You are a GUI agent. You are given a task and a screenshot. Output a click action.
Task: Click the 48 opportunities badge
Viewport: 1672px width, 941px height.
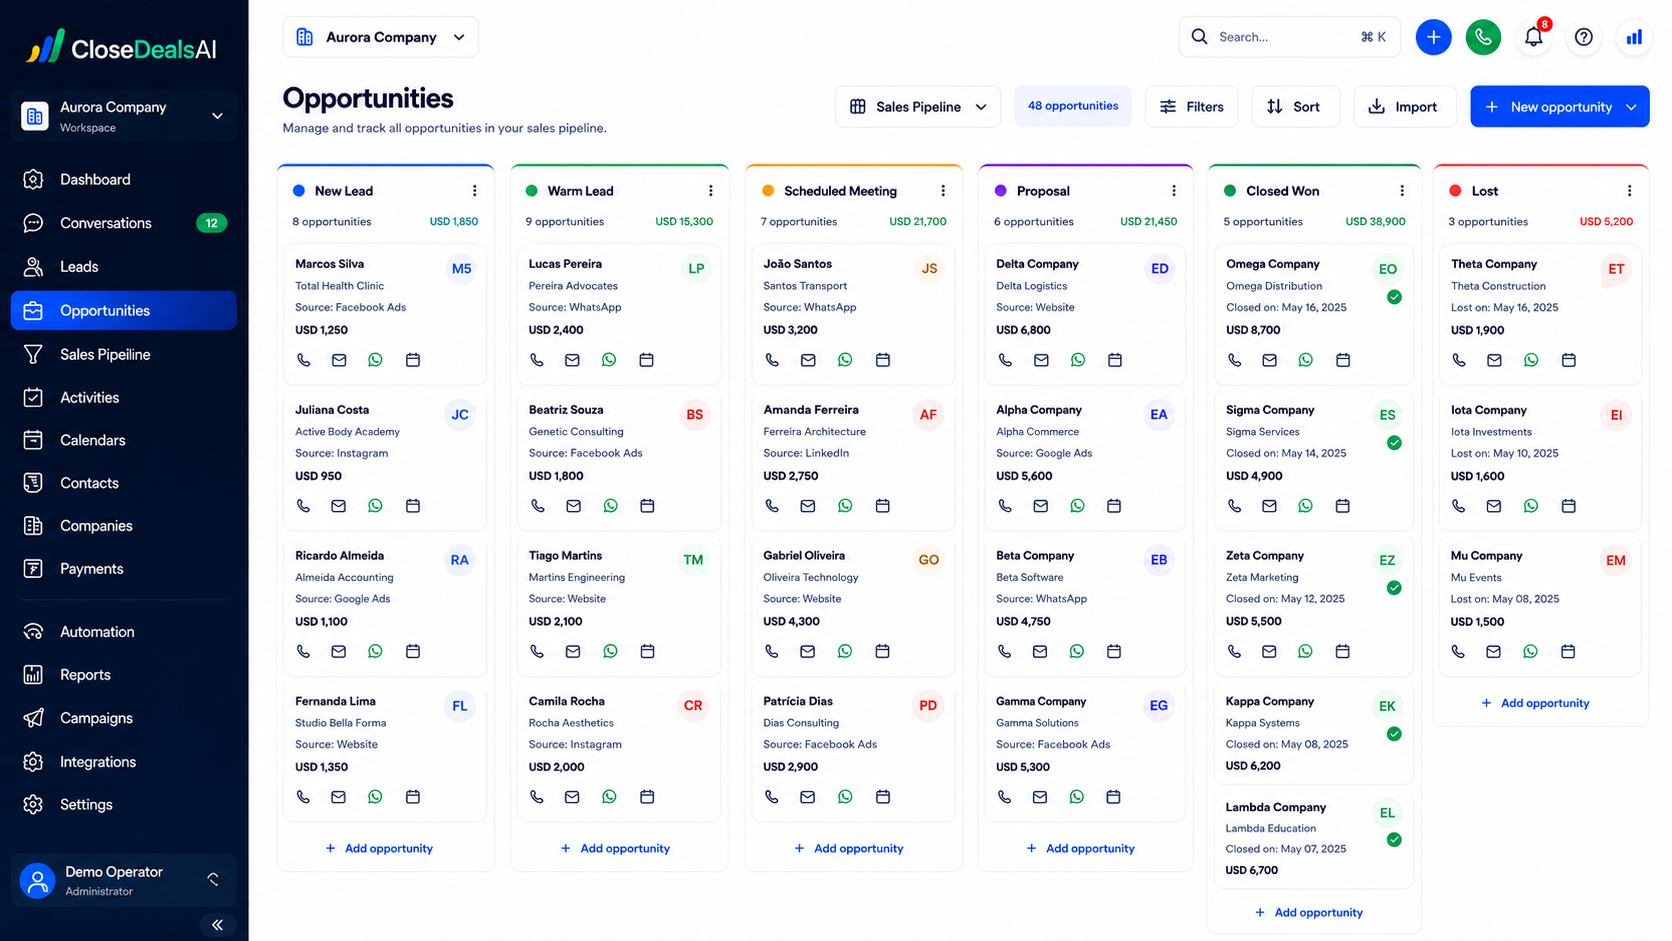click(1073, 106)
